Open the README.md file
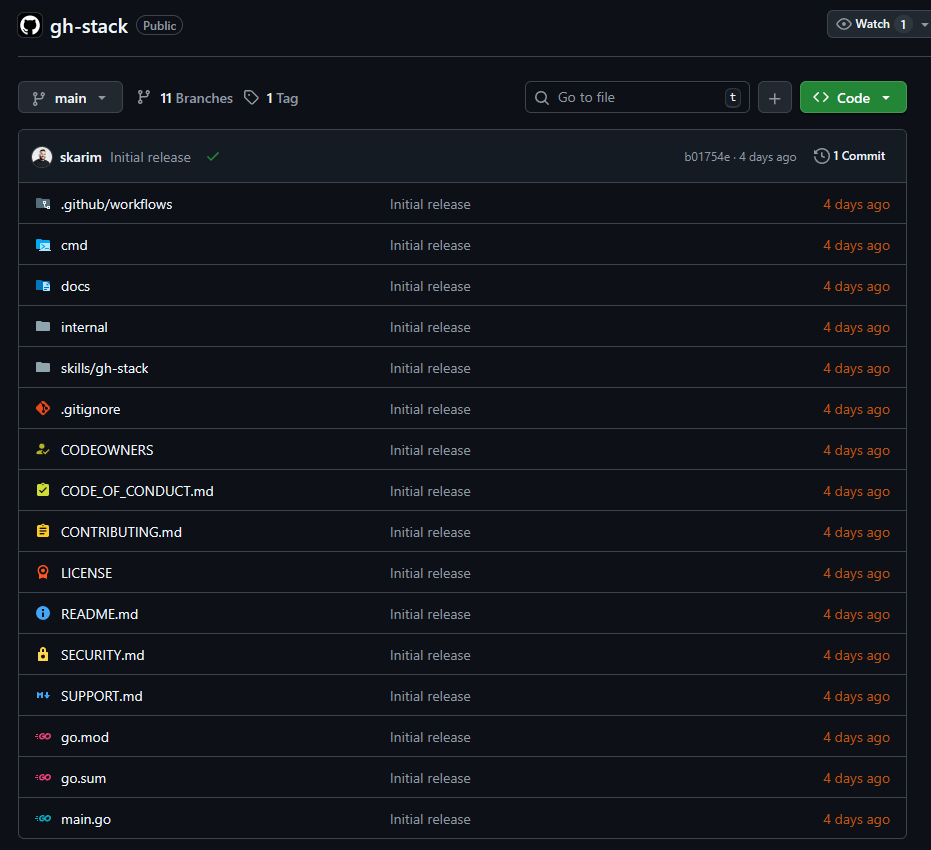 [x=99, y=614]
